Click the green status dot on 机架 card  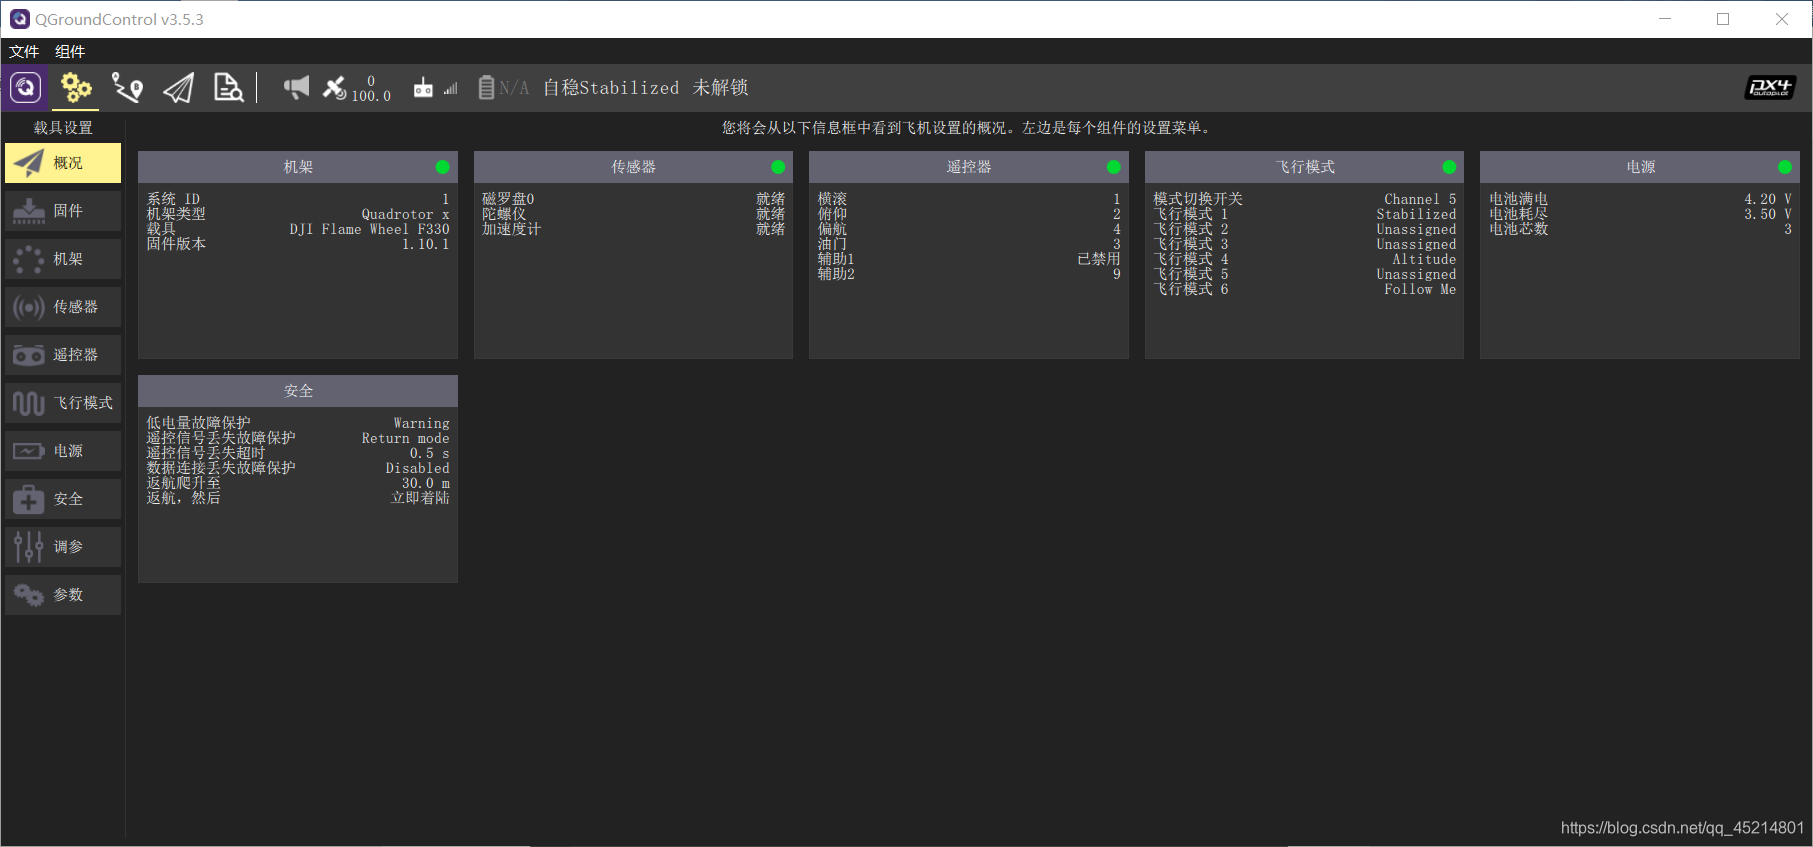[x=443, y=167]
